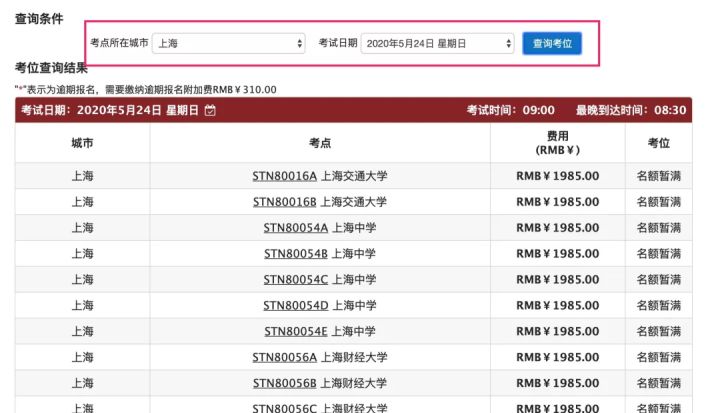Click the 考试时间: 09:00 header text
The image size is (720, 413).
tap(511, 110)
